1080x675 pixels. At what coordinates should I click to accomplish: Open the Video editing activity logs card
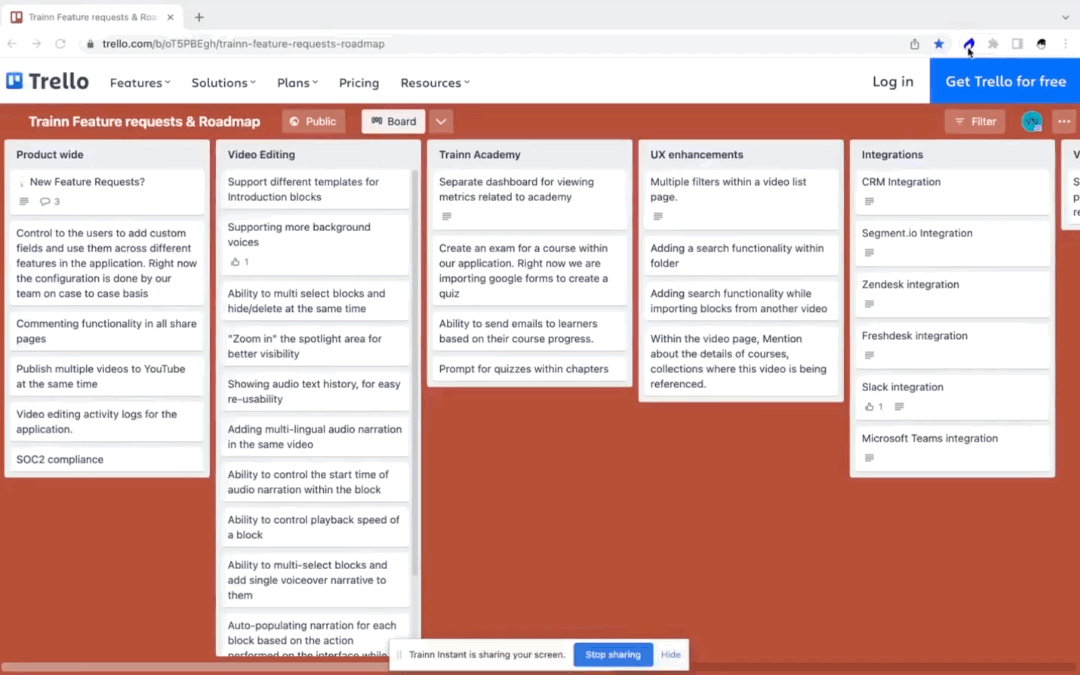click(x=107, y=422)
